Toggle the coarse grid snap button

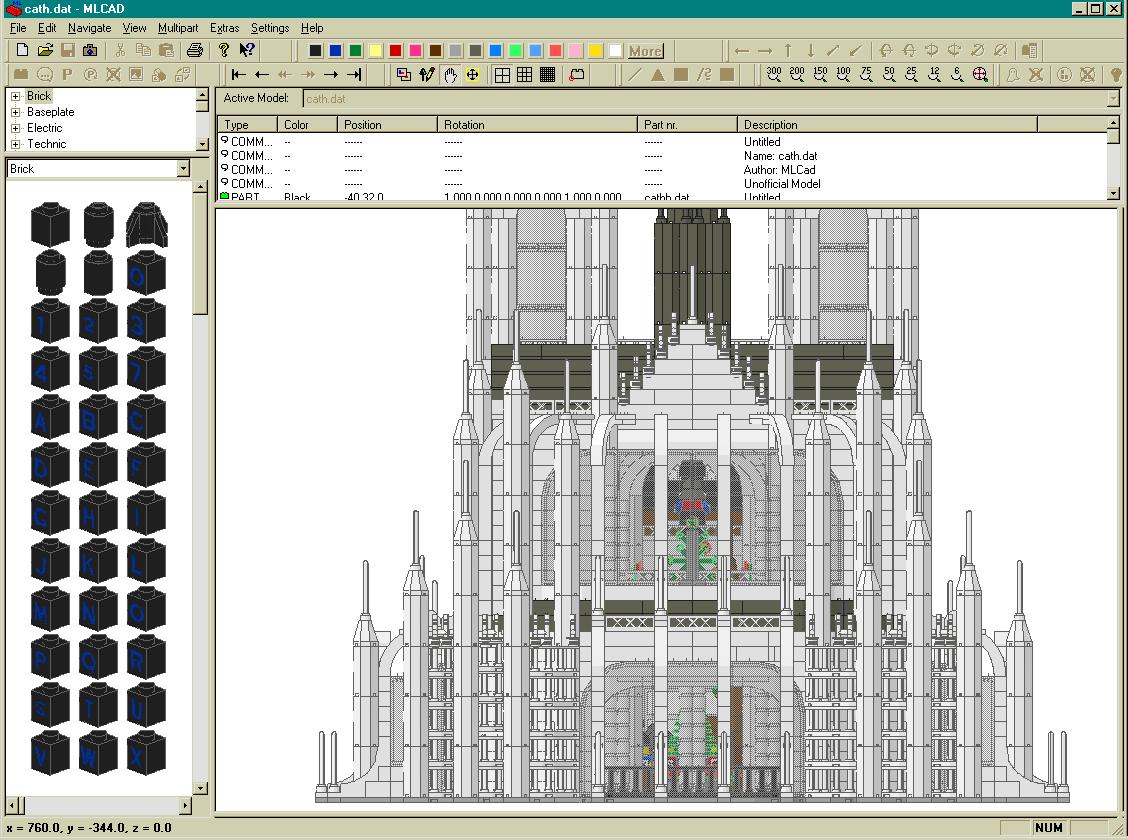coord(502,75)
